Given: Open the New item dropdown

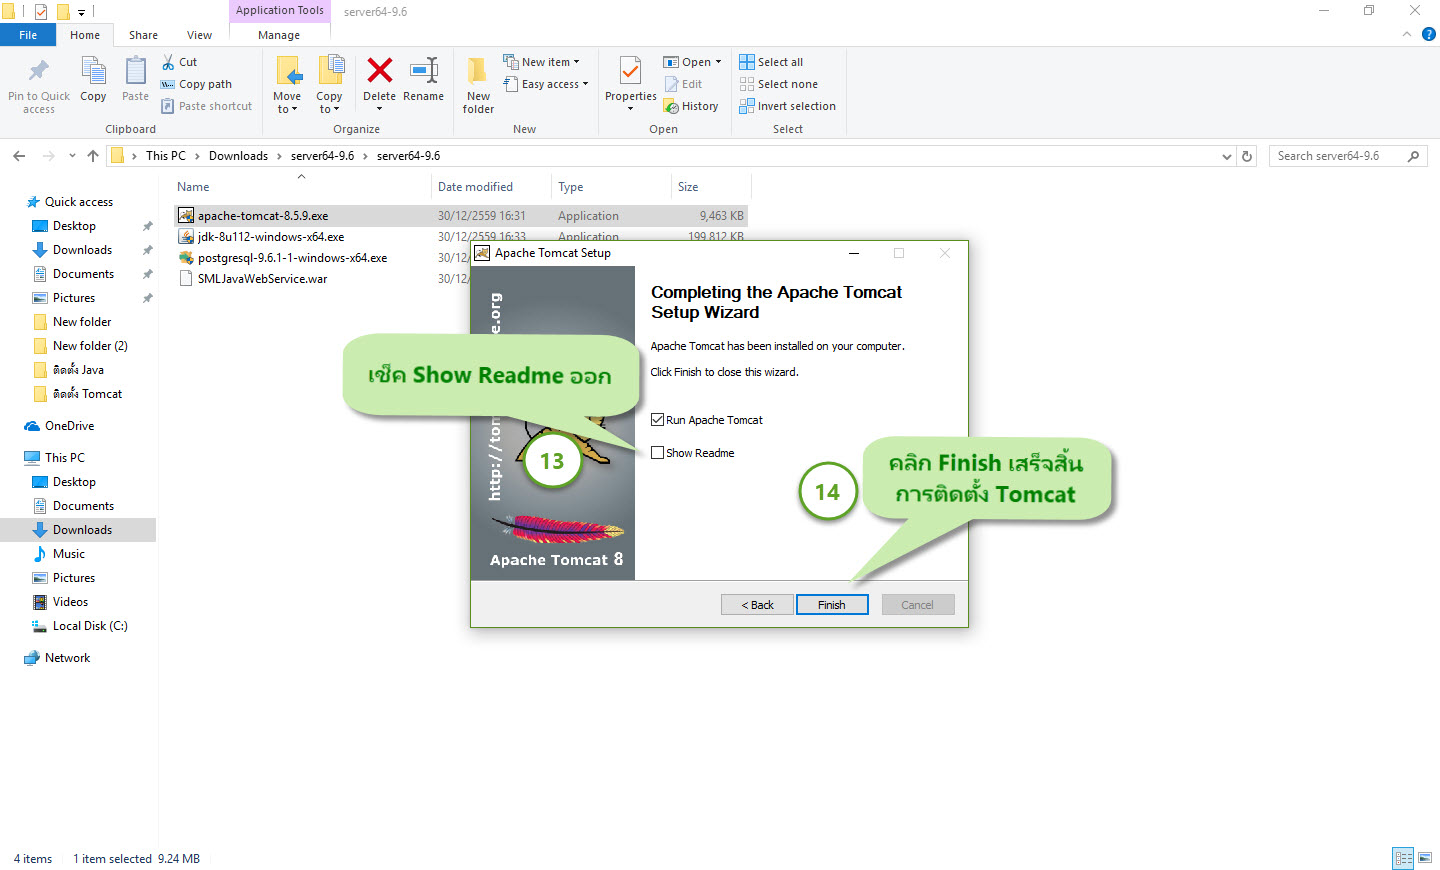Looking at the screenshot, I should click(541, 62).
